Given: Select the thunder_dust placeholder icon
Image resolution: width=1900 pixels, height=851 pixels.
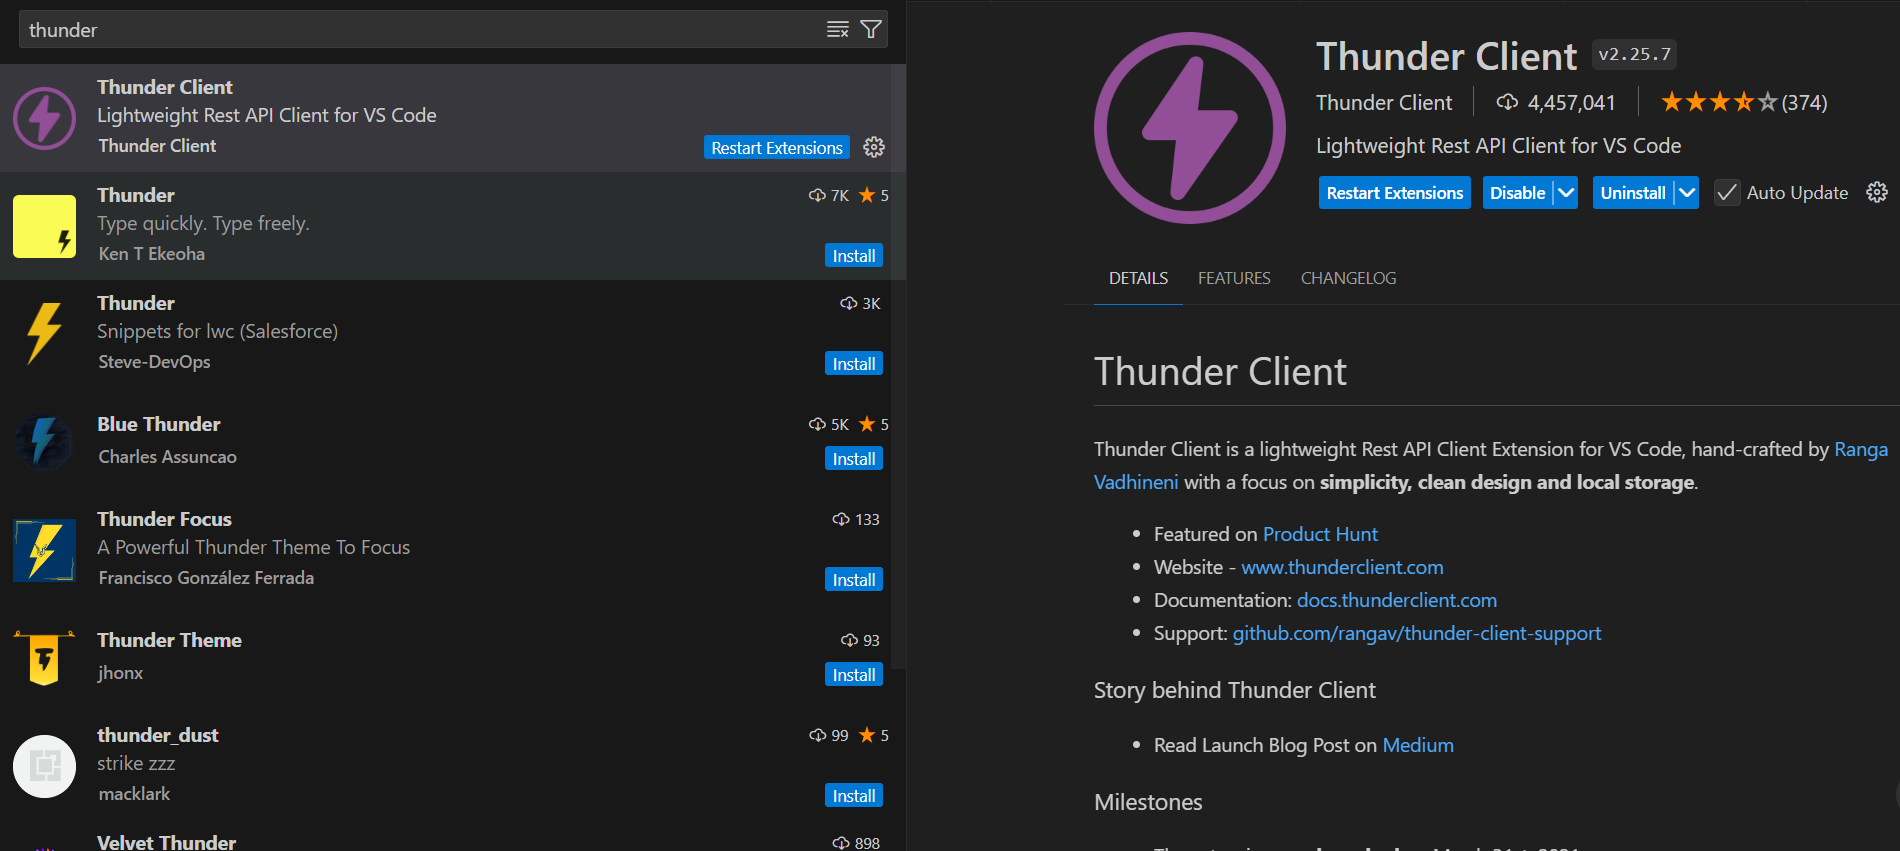Looking at the screenshot, I should [44, 766].
